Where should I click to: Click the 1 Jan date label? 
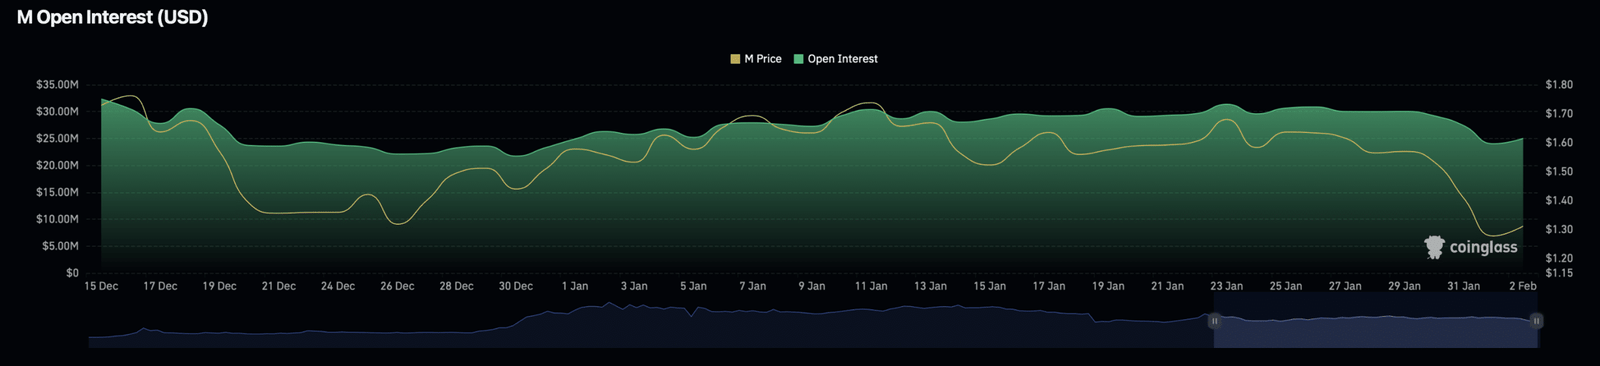click(x=575, y=286)
